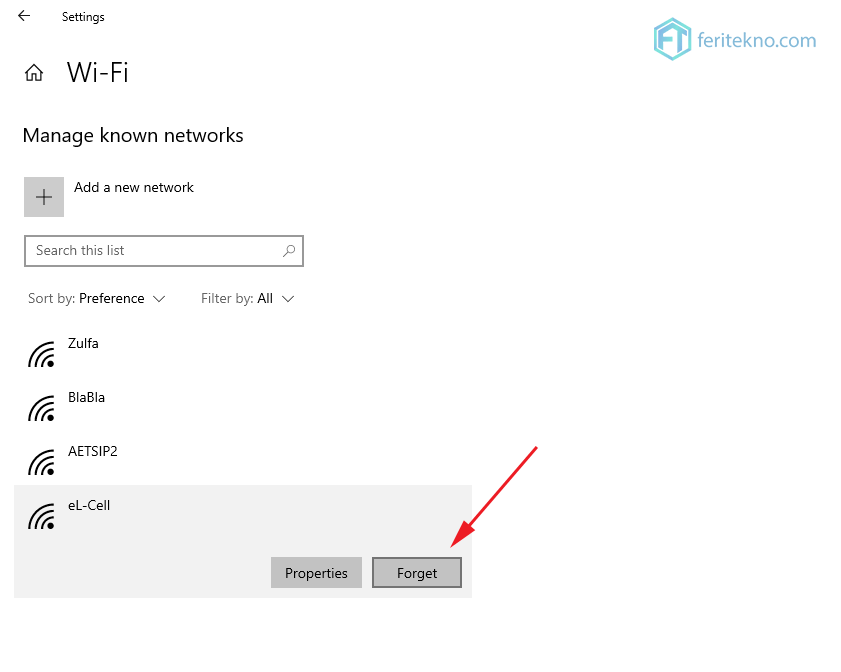Expand the Filter by chevron arrow
This screenshot has width=841, height=672.
(288, 299)
